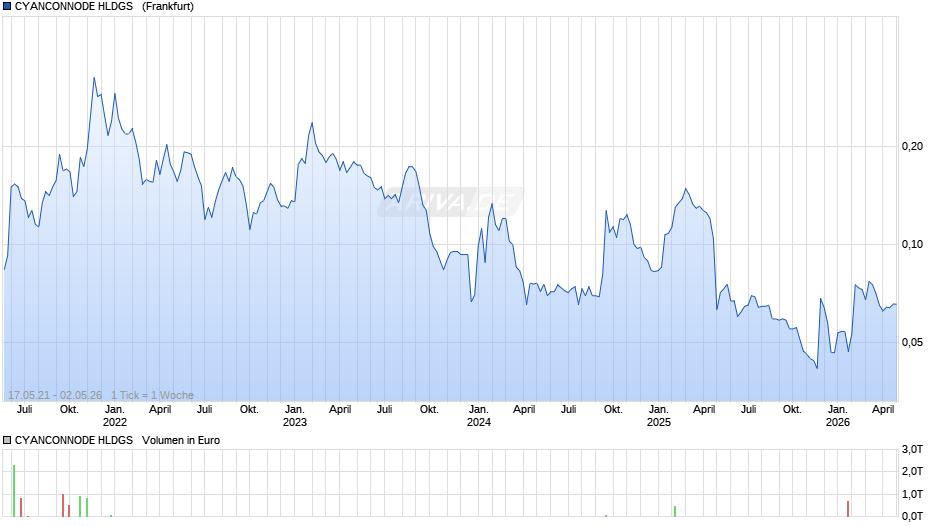Click the 0,0T volume axis label
Viewport: 940px width, 526px height.
pos(912,516)
